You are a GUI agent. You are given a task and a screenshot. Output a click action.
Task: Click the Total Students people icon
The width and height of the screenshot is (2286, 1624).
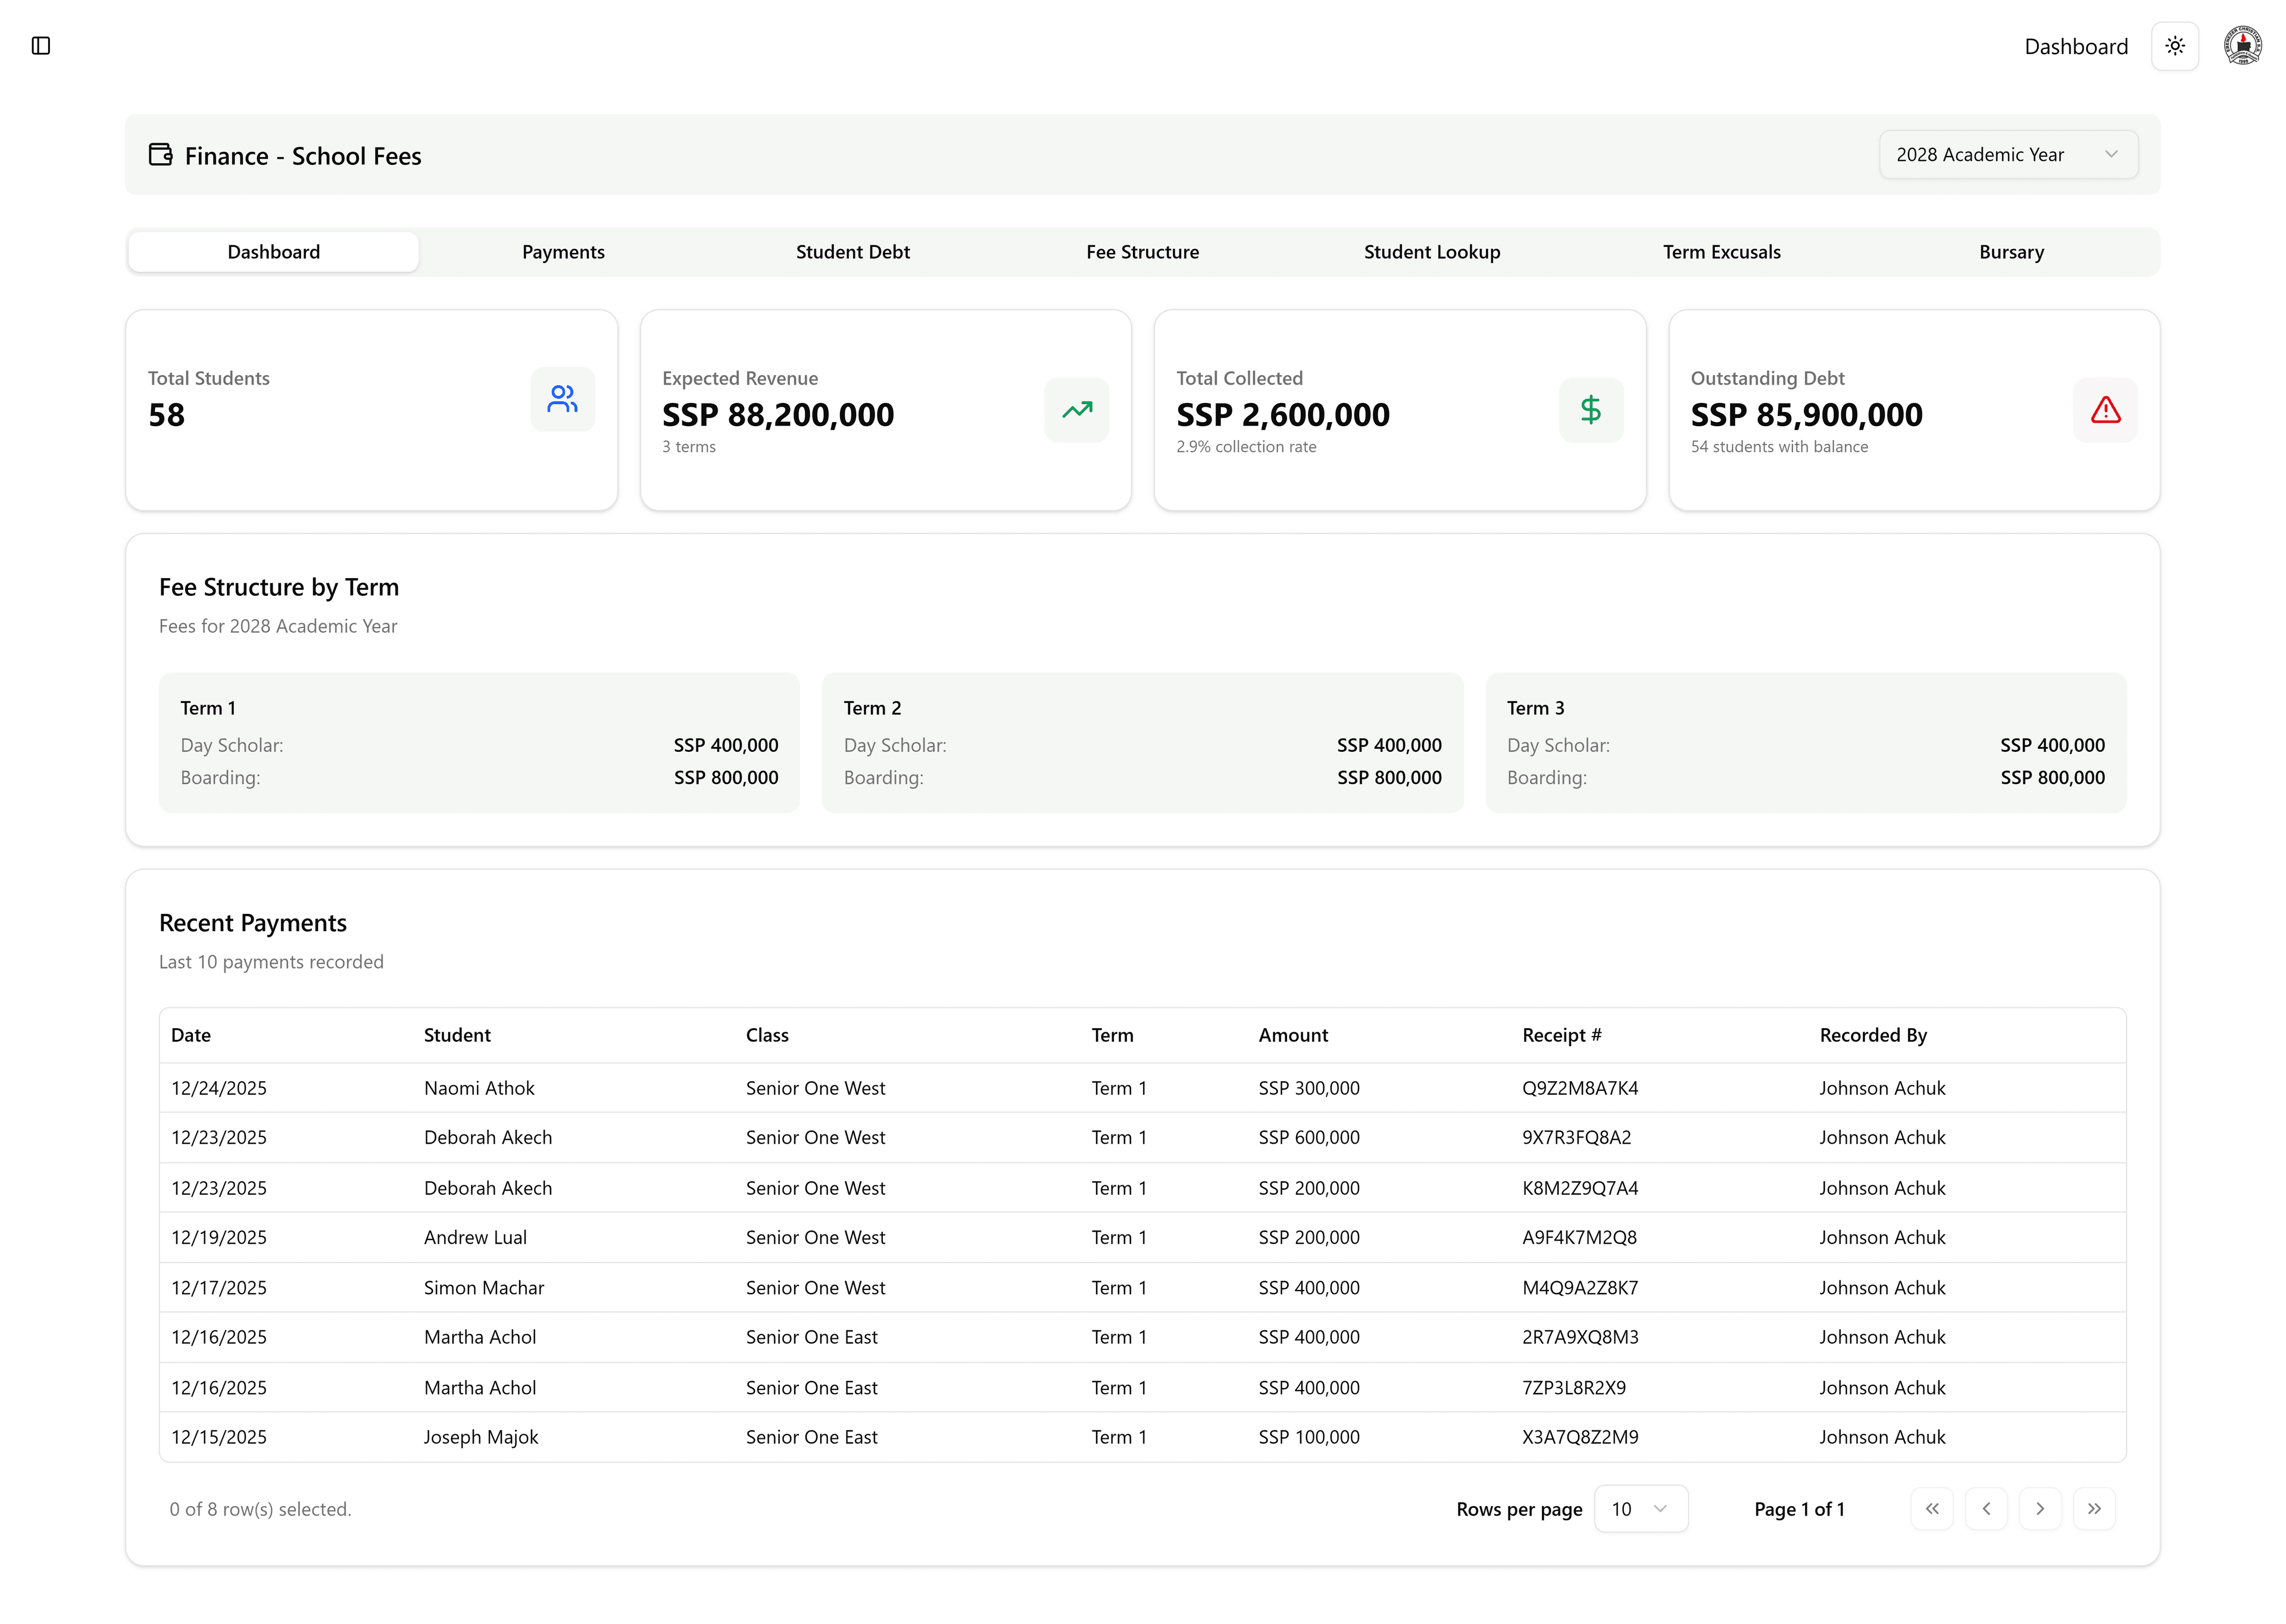click(x=562, y=399)
